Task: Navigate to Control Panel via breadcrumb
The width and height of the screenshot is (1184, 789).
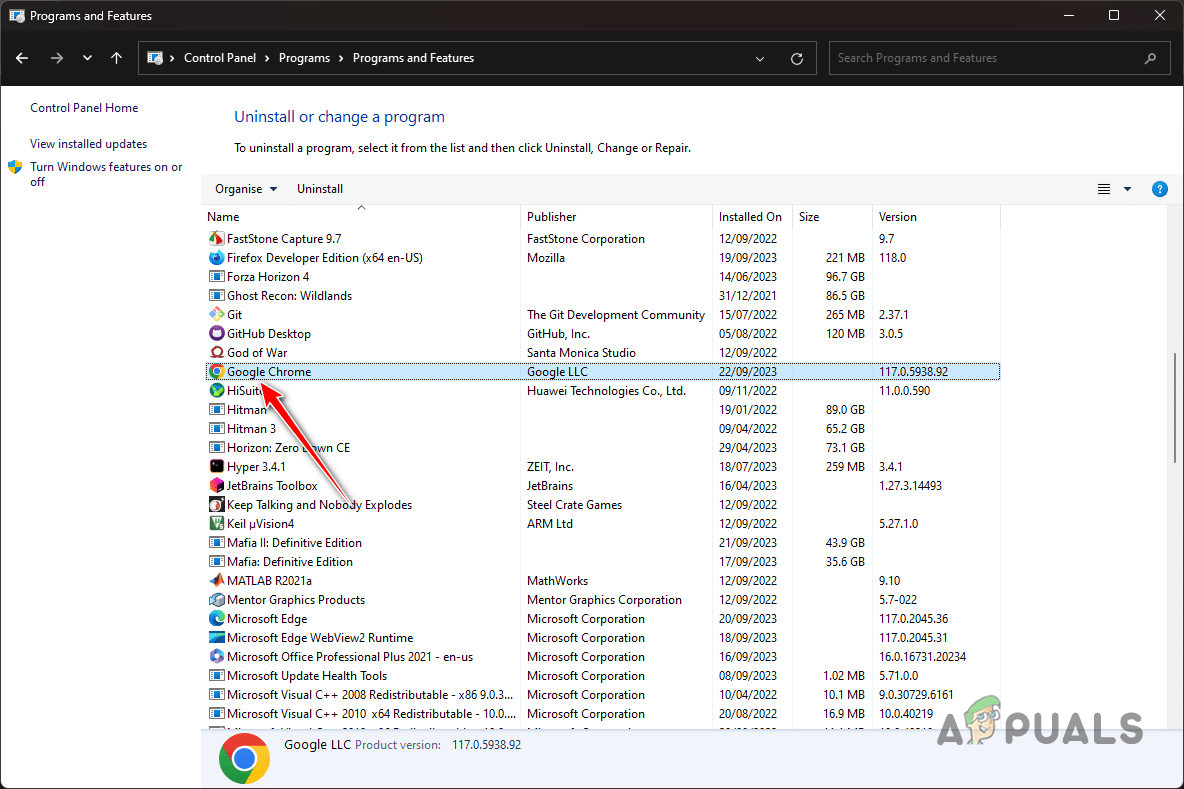Action: pos(221,57)
